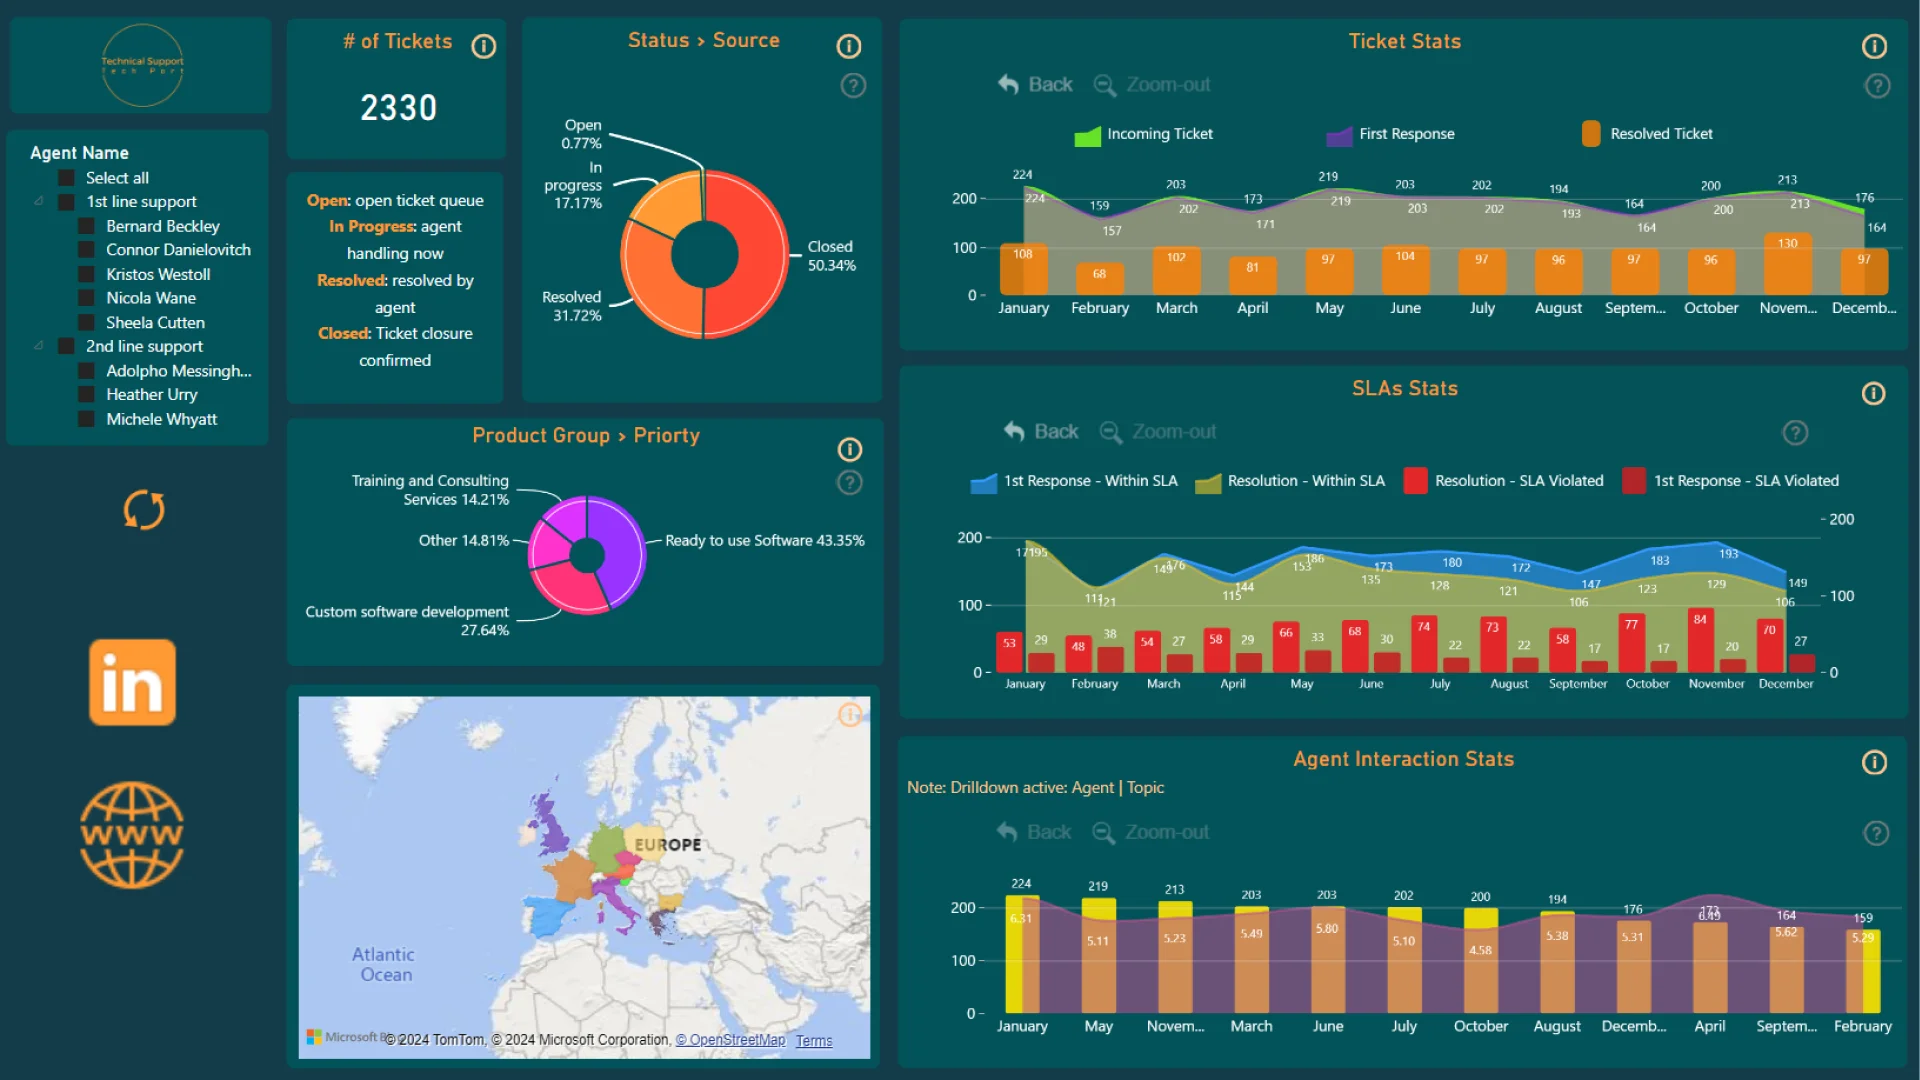Click the orange refresh arrows icon
This screenshot has width=1920, height=1080.
[x=144, y=509]
